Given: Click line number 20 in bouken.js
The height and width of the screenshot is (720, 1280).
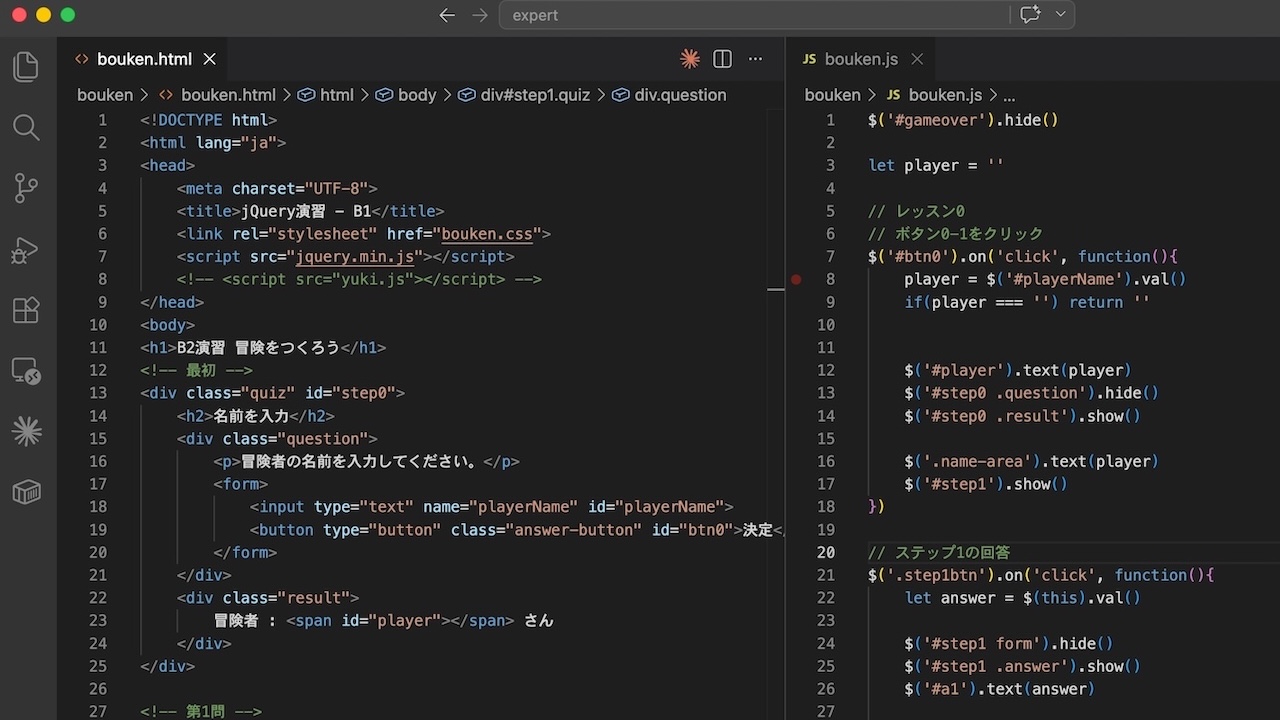Looking at the screenshot, I should pyautogui.click(x=825, y=552).
